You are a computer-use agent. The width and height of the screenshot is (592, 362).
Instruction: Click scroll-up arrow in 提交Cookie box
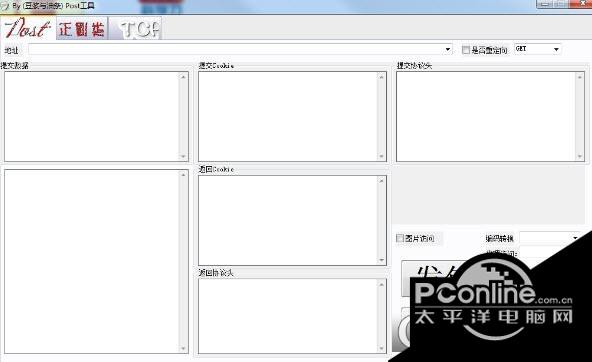[381, 77]
